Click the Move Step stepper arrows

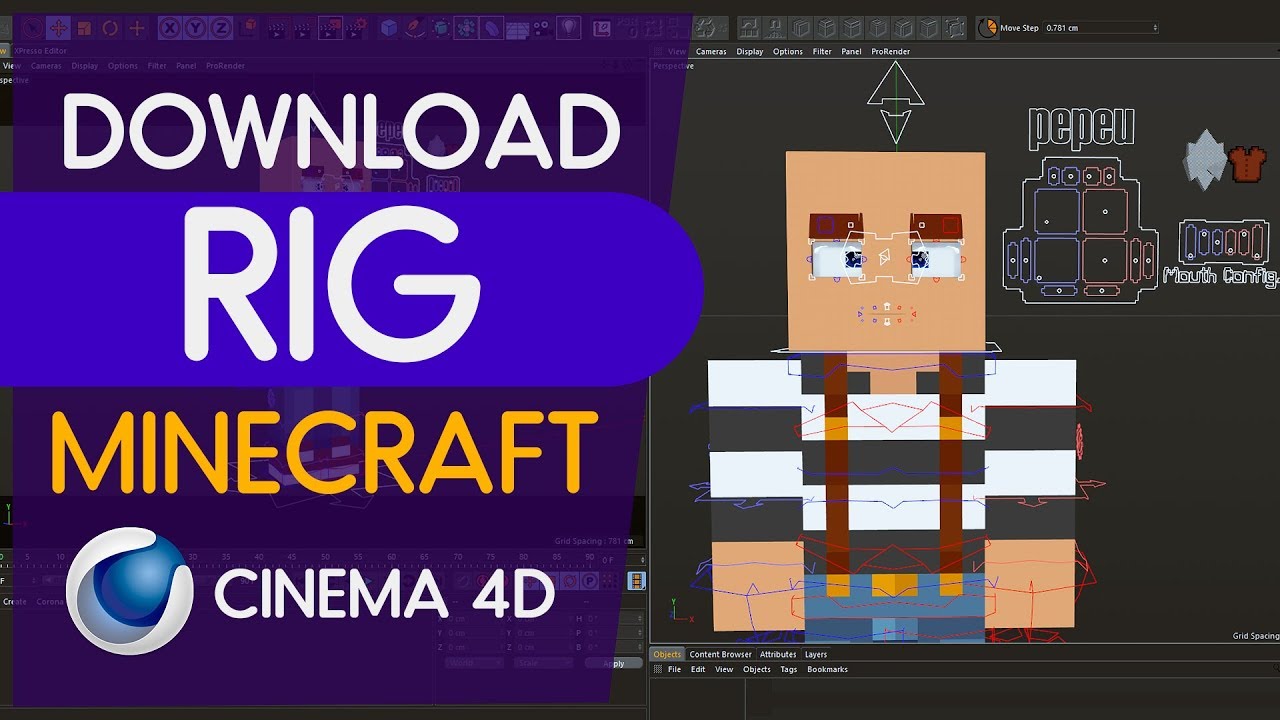tap(1155, 28)
